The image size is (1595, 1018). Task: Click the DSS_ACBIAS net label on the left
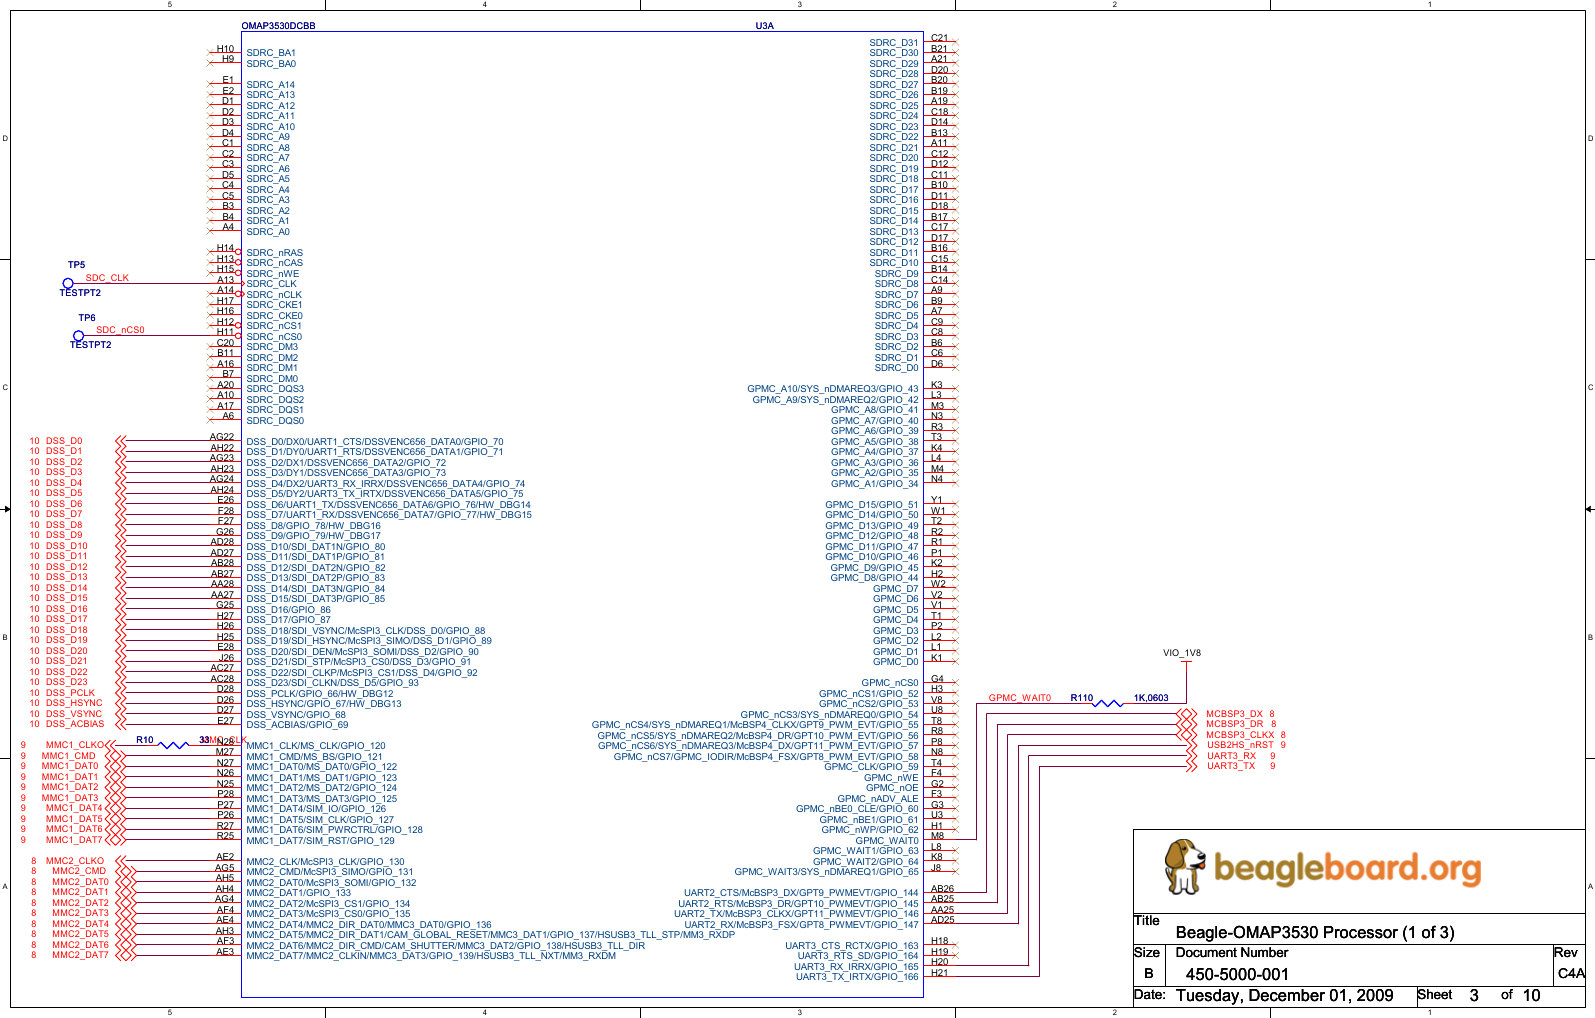[x=75, y=724]
